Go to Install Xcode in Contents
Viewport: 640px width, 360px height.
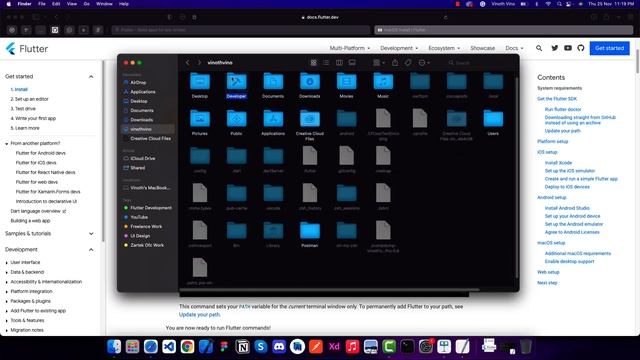click(558, 163)
